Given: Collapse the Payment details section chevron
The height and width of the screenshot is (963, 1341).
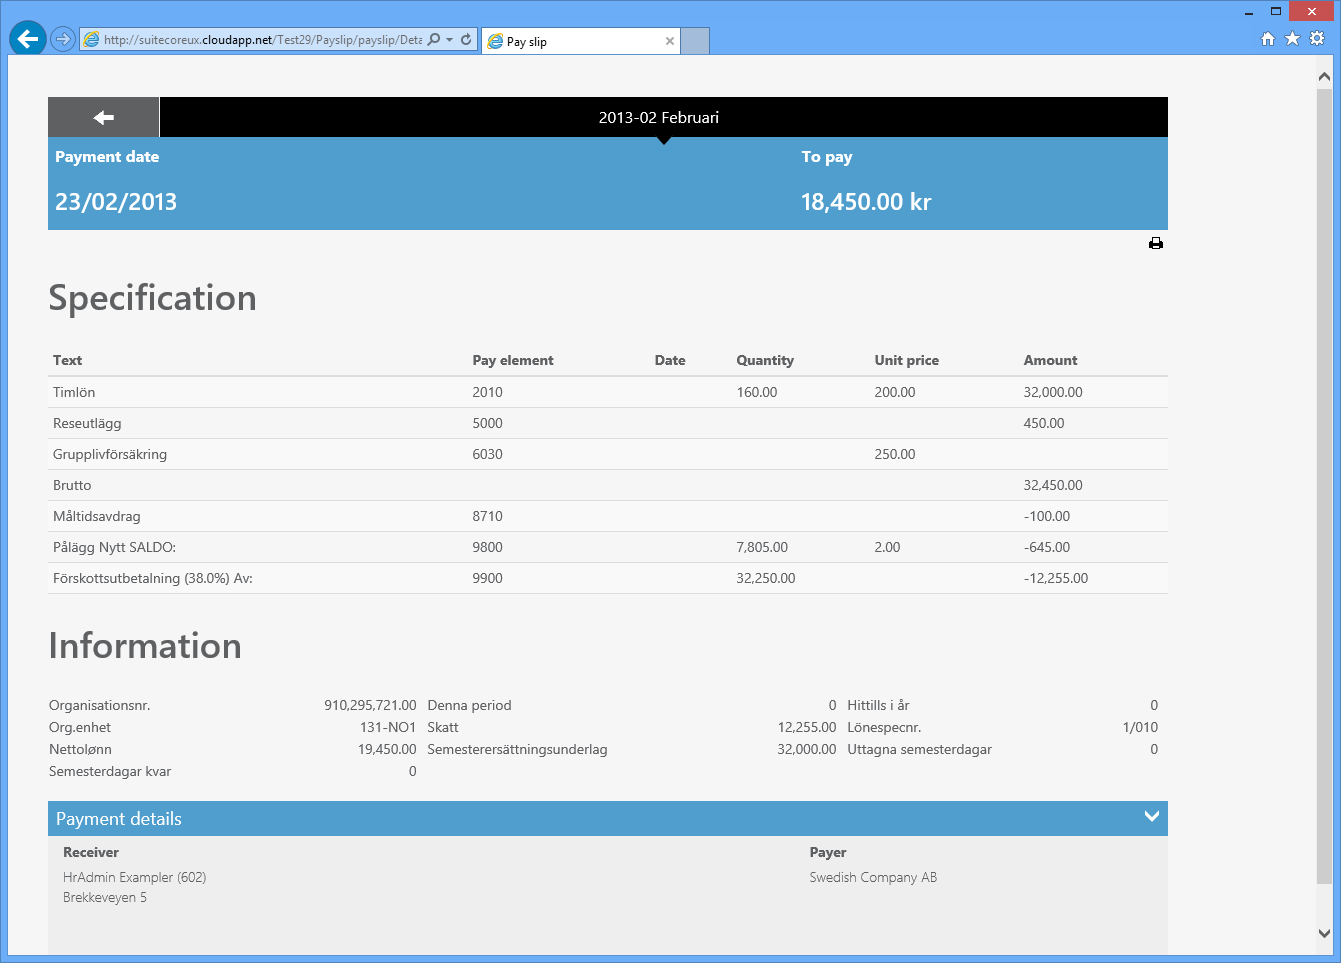Looking at the screenshot, I should pos(1152,817).
